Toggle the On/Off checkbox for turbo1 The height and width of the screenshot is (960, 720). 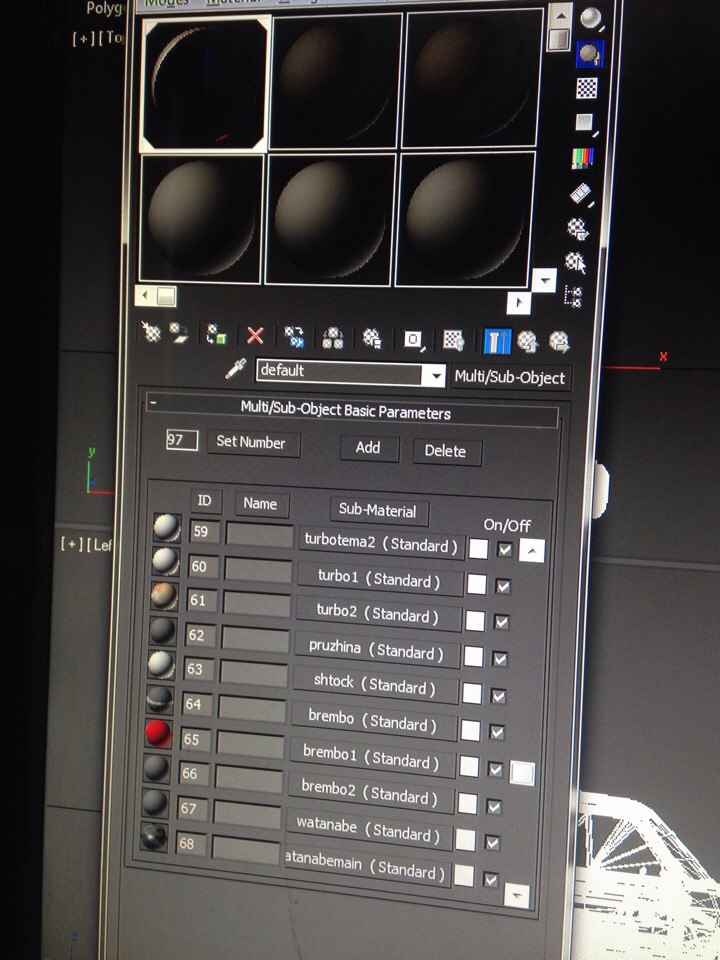pos(503,586)
